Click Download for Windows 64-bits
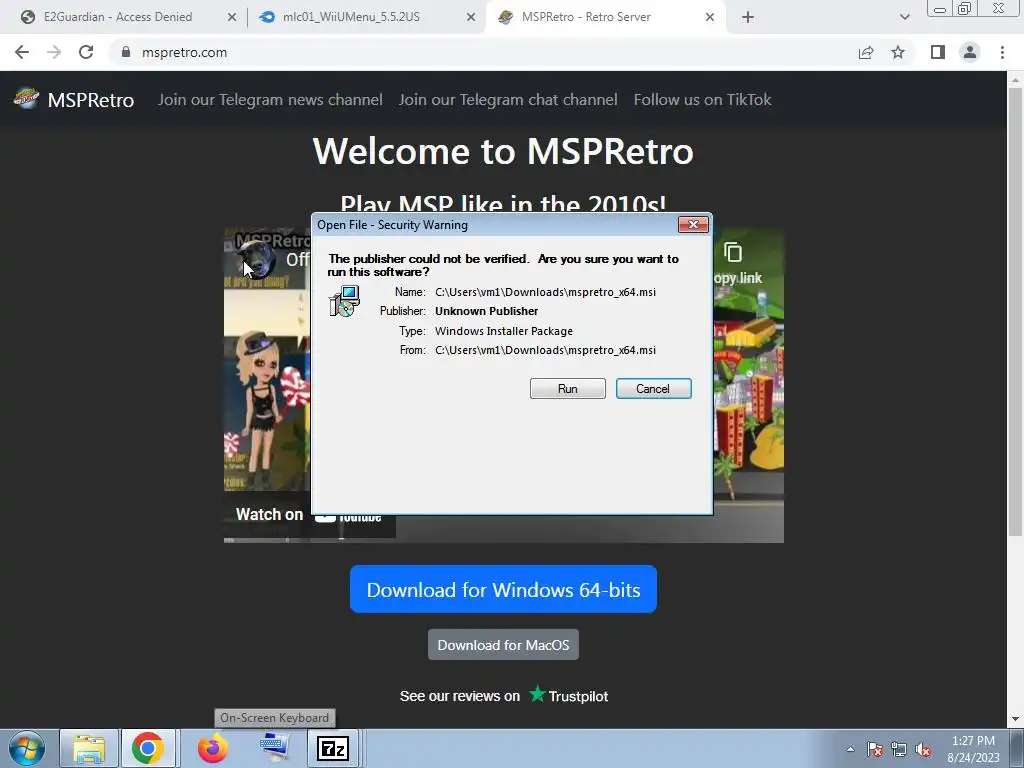This screenshot has width=1024, height=768. coord(504,590)
